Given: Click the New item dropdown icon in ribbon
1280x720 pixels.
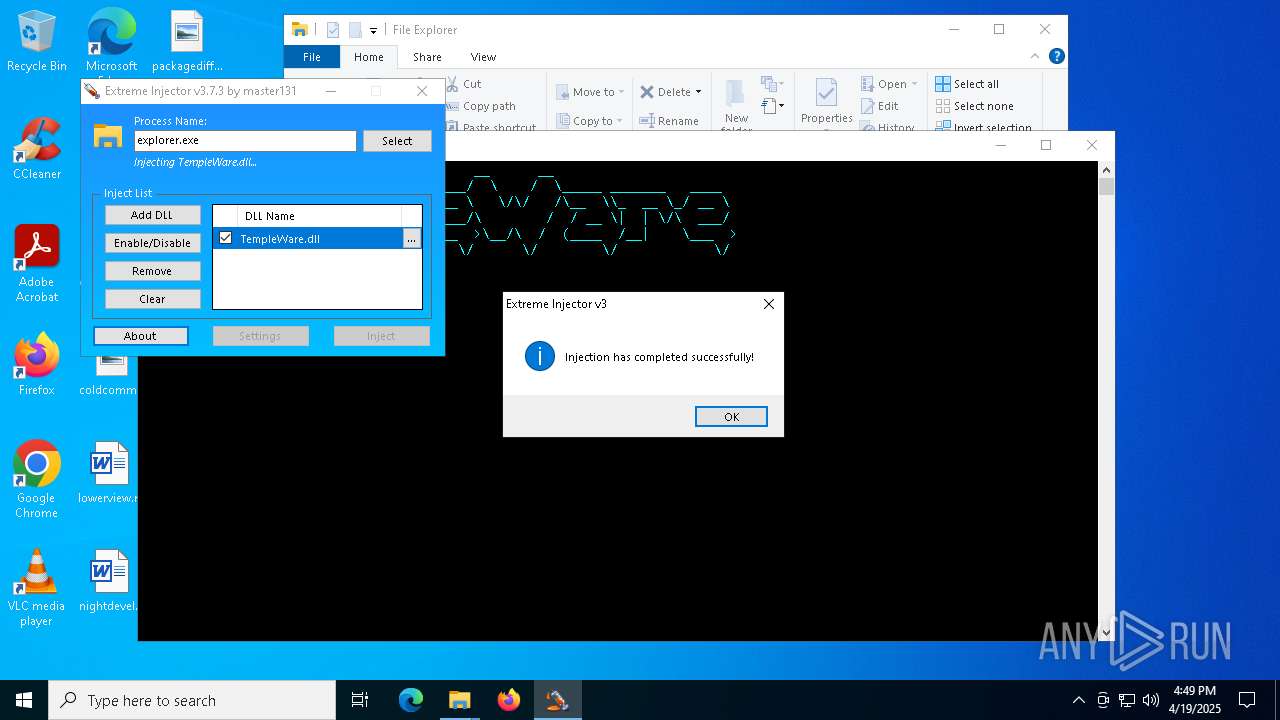Looking at the screenshot, I should point(771,84).
